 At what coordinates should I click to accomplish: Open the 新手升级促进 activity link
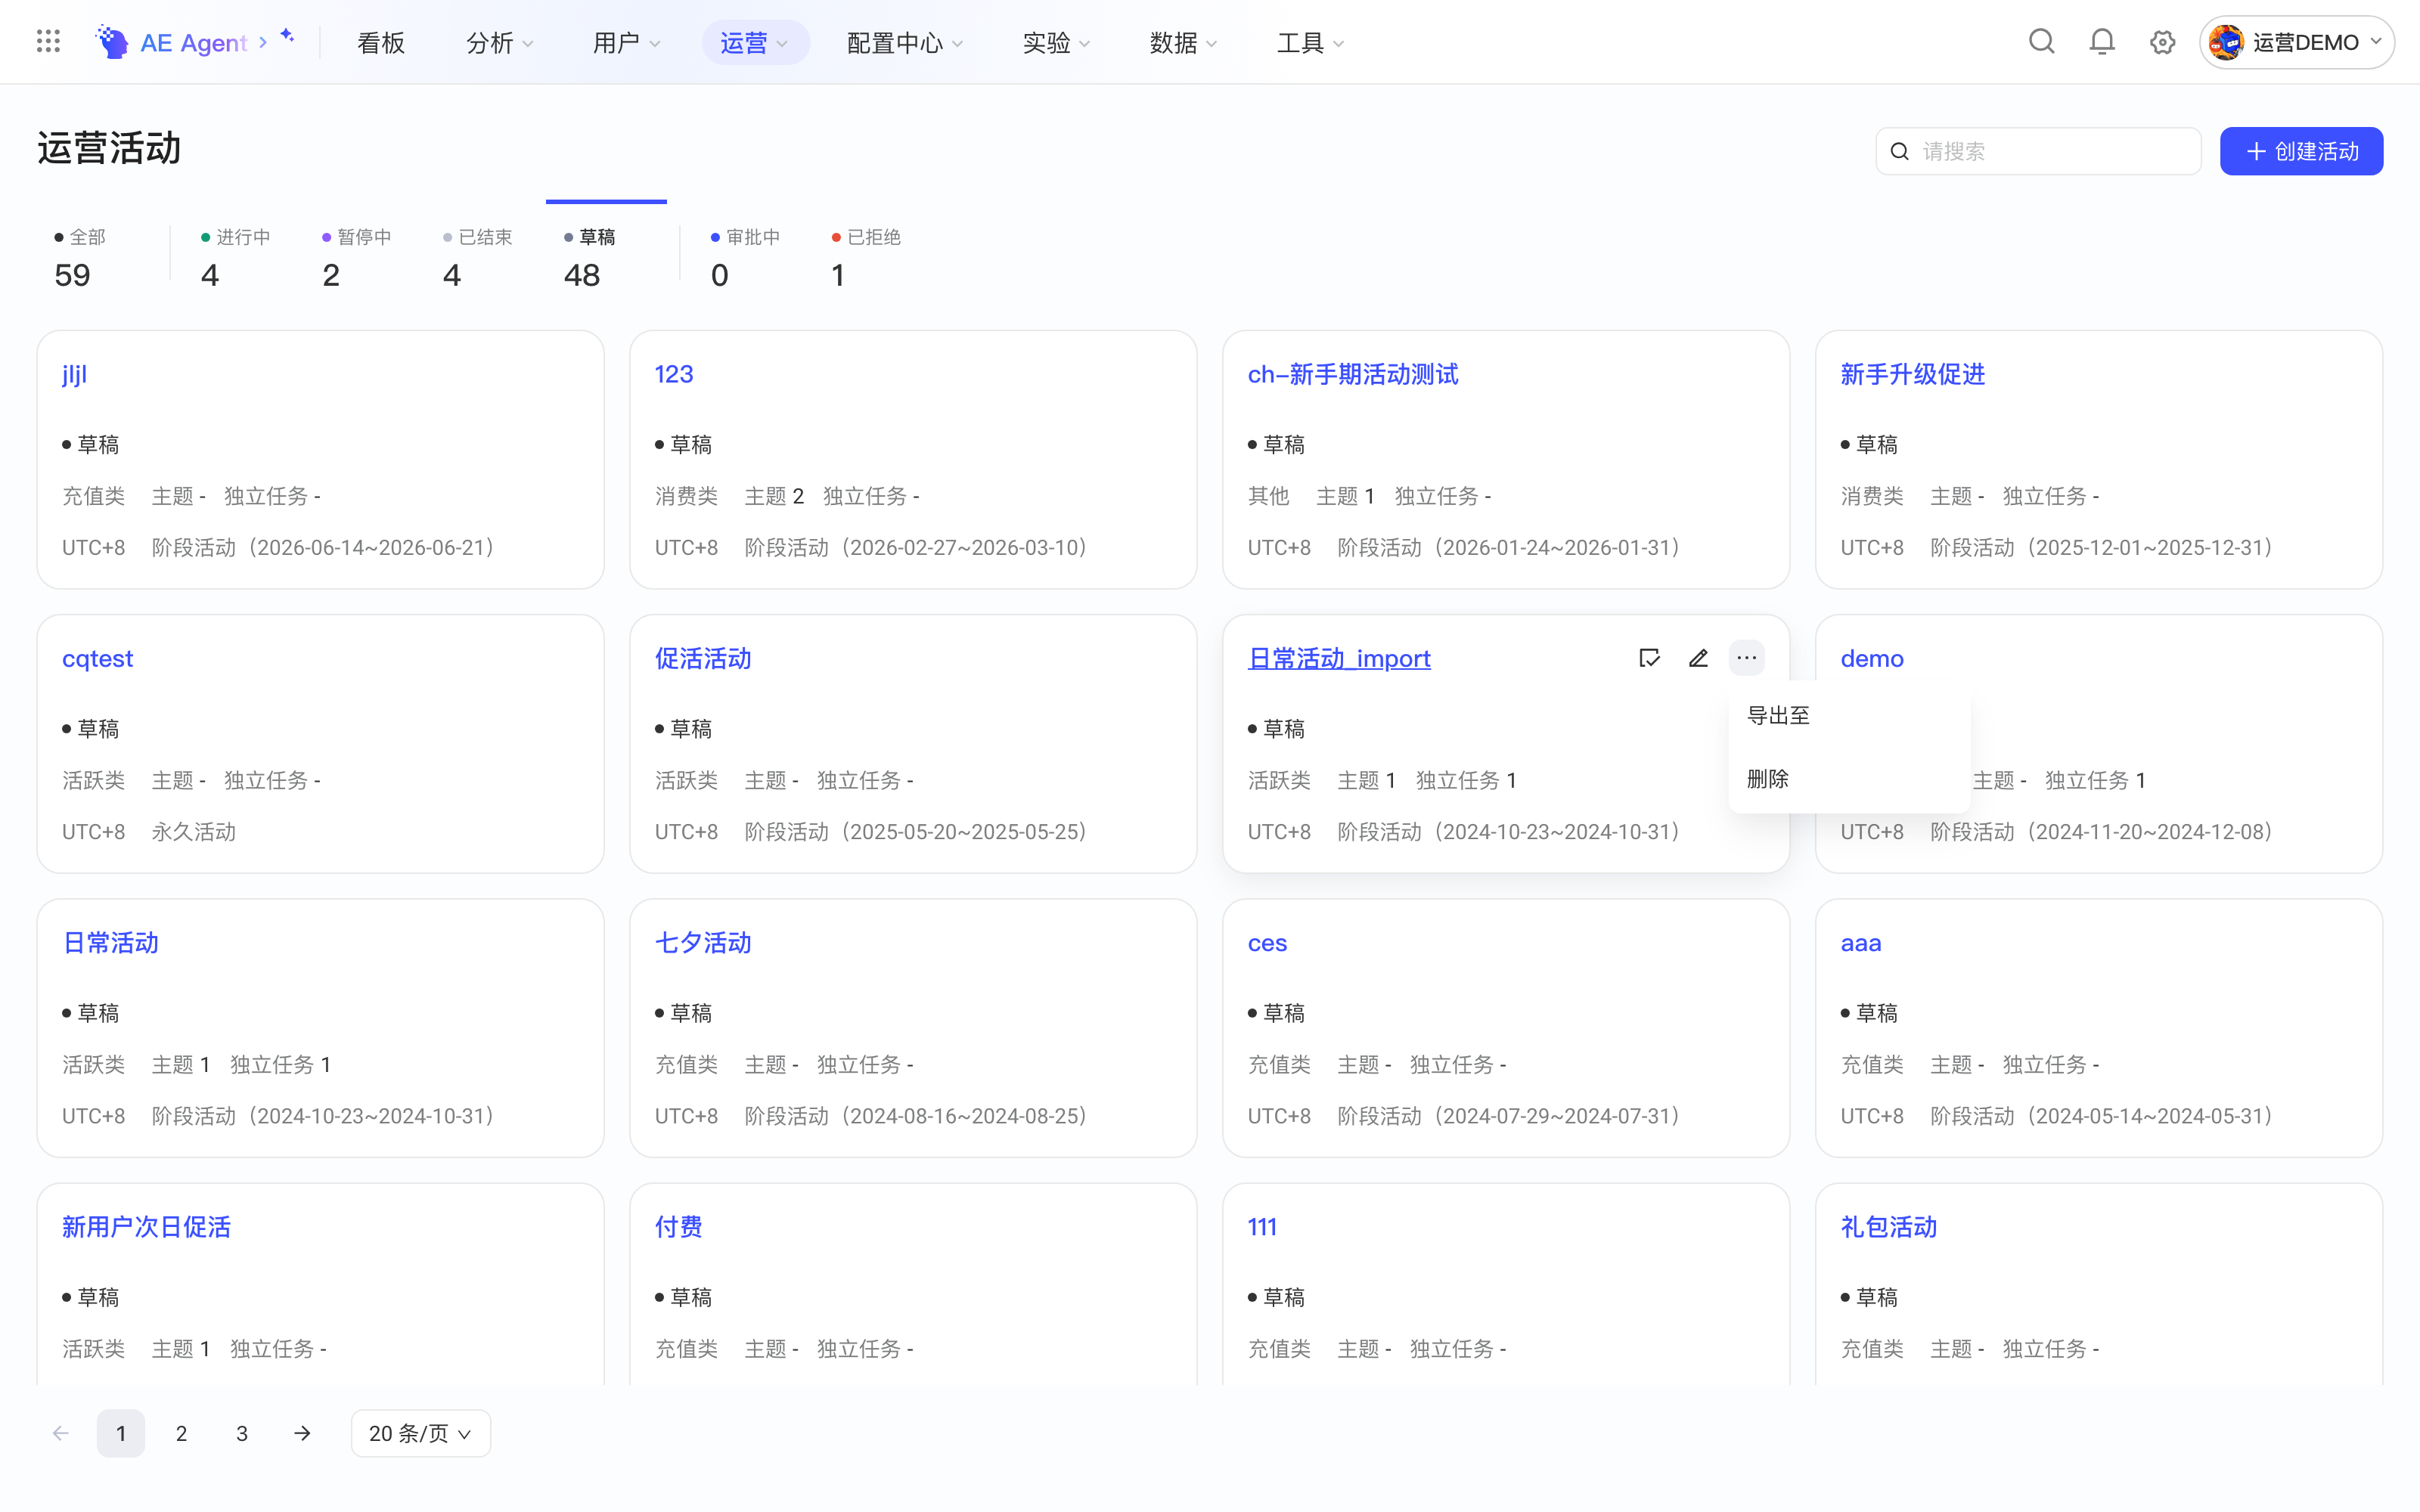click(1912, 374)
